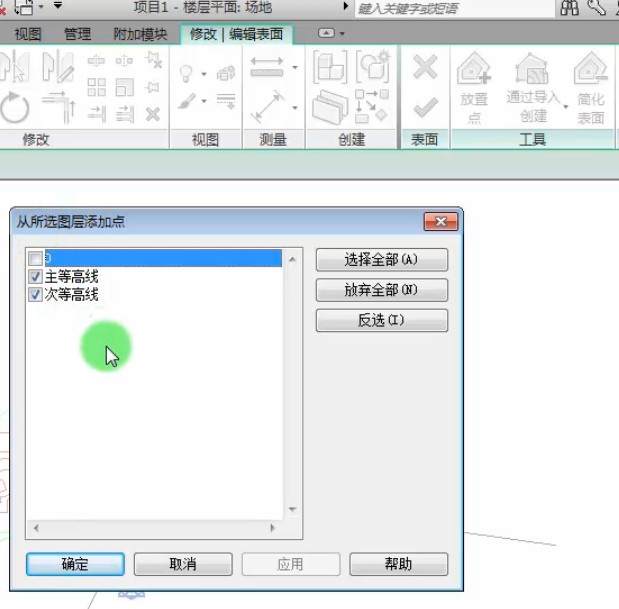This screenshot has width=619, height=609.
Task: Open the 附加模块 ribbon tab
Action: tap(140, 34)
